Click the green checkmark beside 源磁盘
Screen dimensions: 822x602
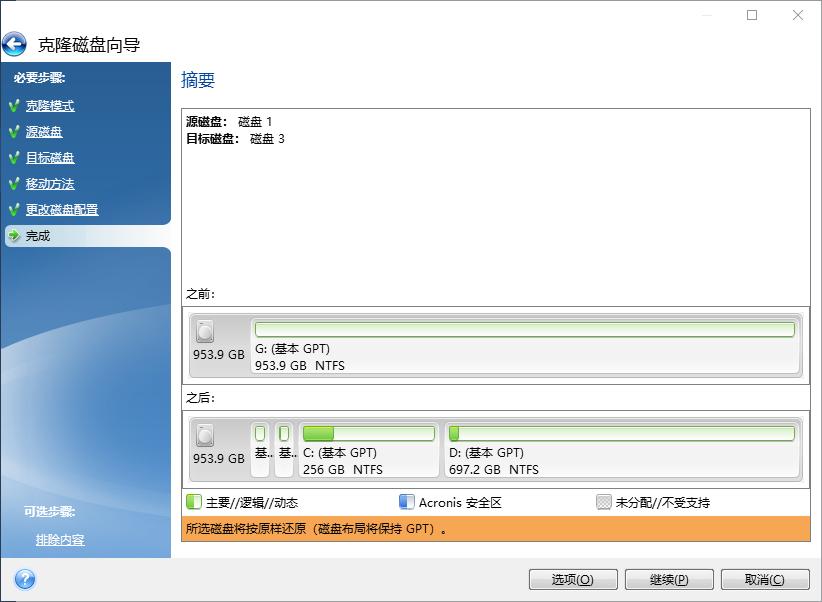pyautogui.click(x=15, y=132)
